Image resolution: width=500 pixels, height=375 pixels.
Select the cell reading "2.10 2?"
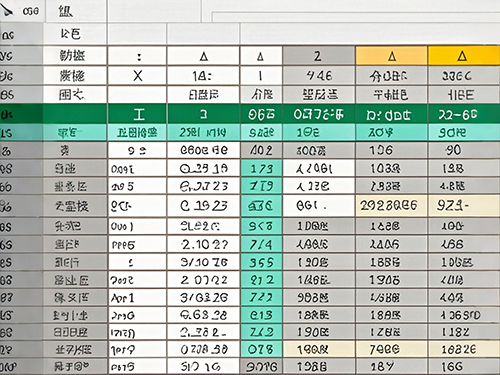(x=203, y=245)
